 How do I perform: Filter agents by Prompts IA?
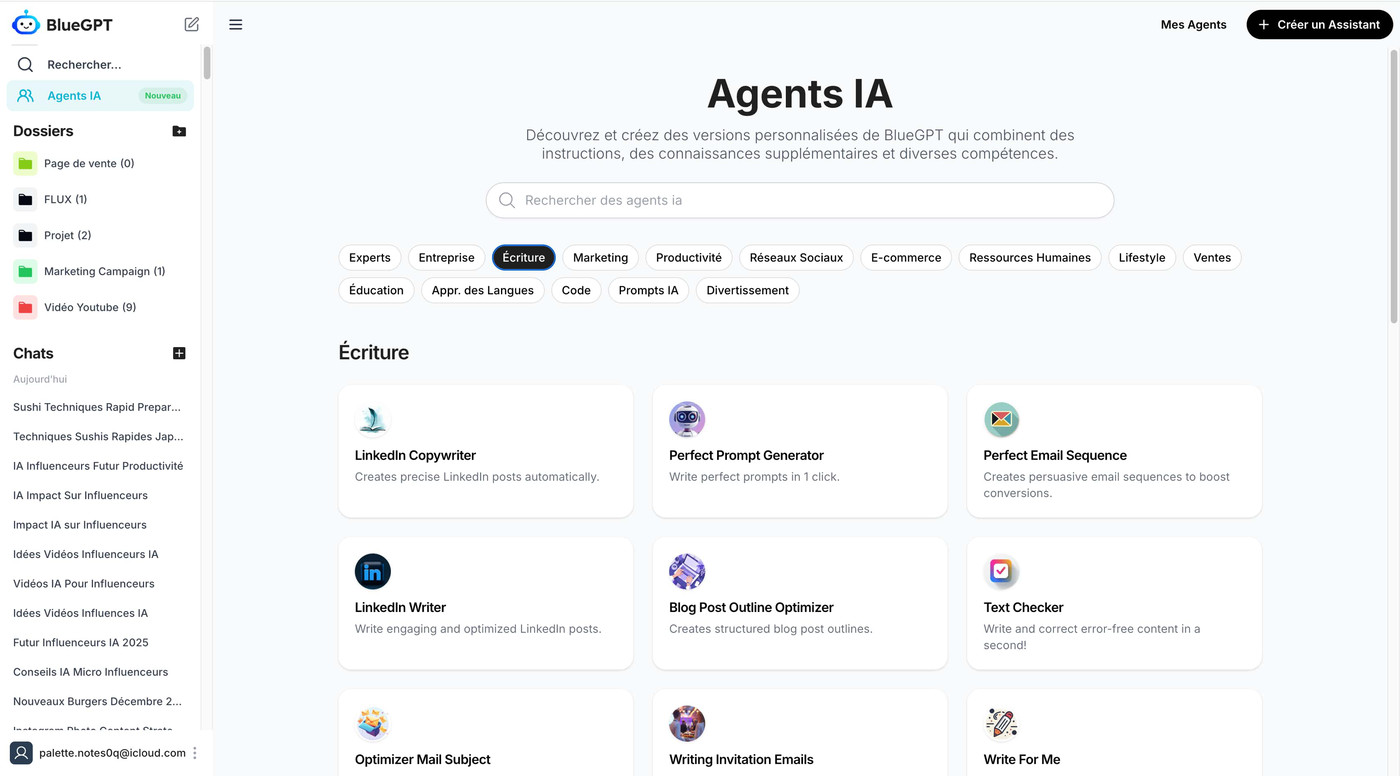pyautogui.click(x=648, y=290)
